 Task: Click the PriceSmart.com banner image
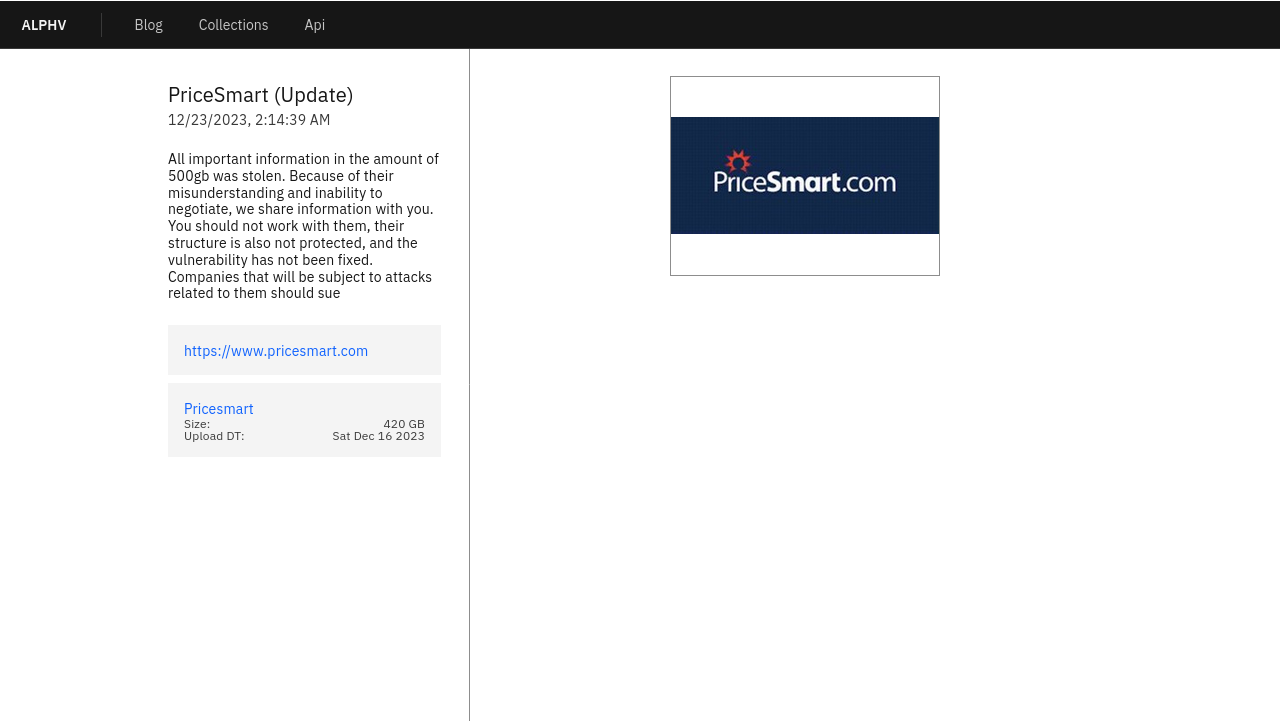[805, 175]
